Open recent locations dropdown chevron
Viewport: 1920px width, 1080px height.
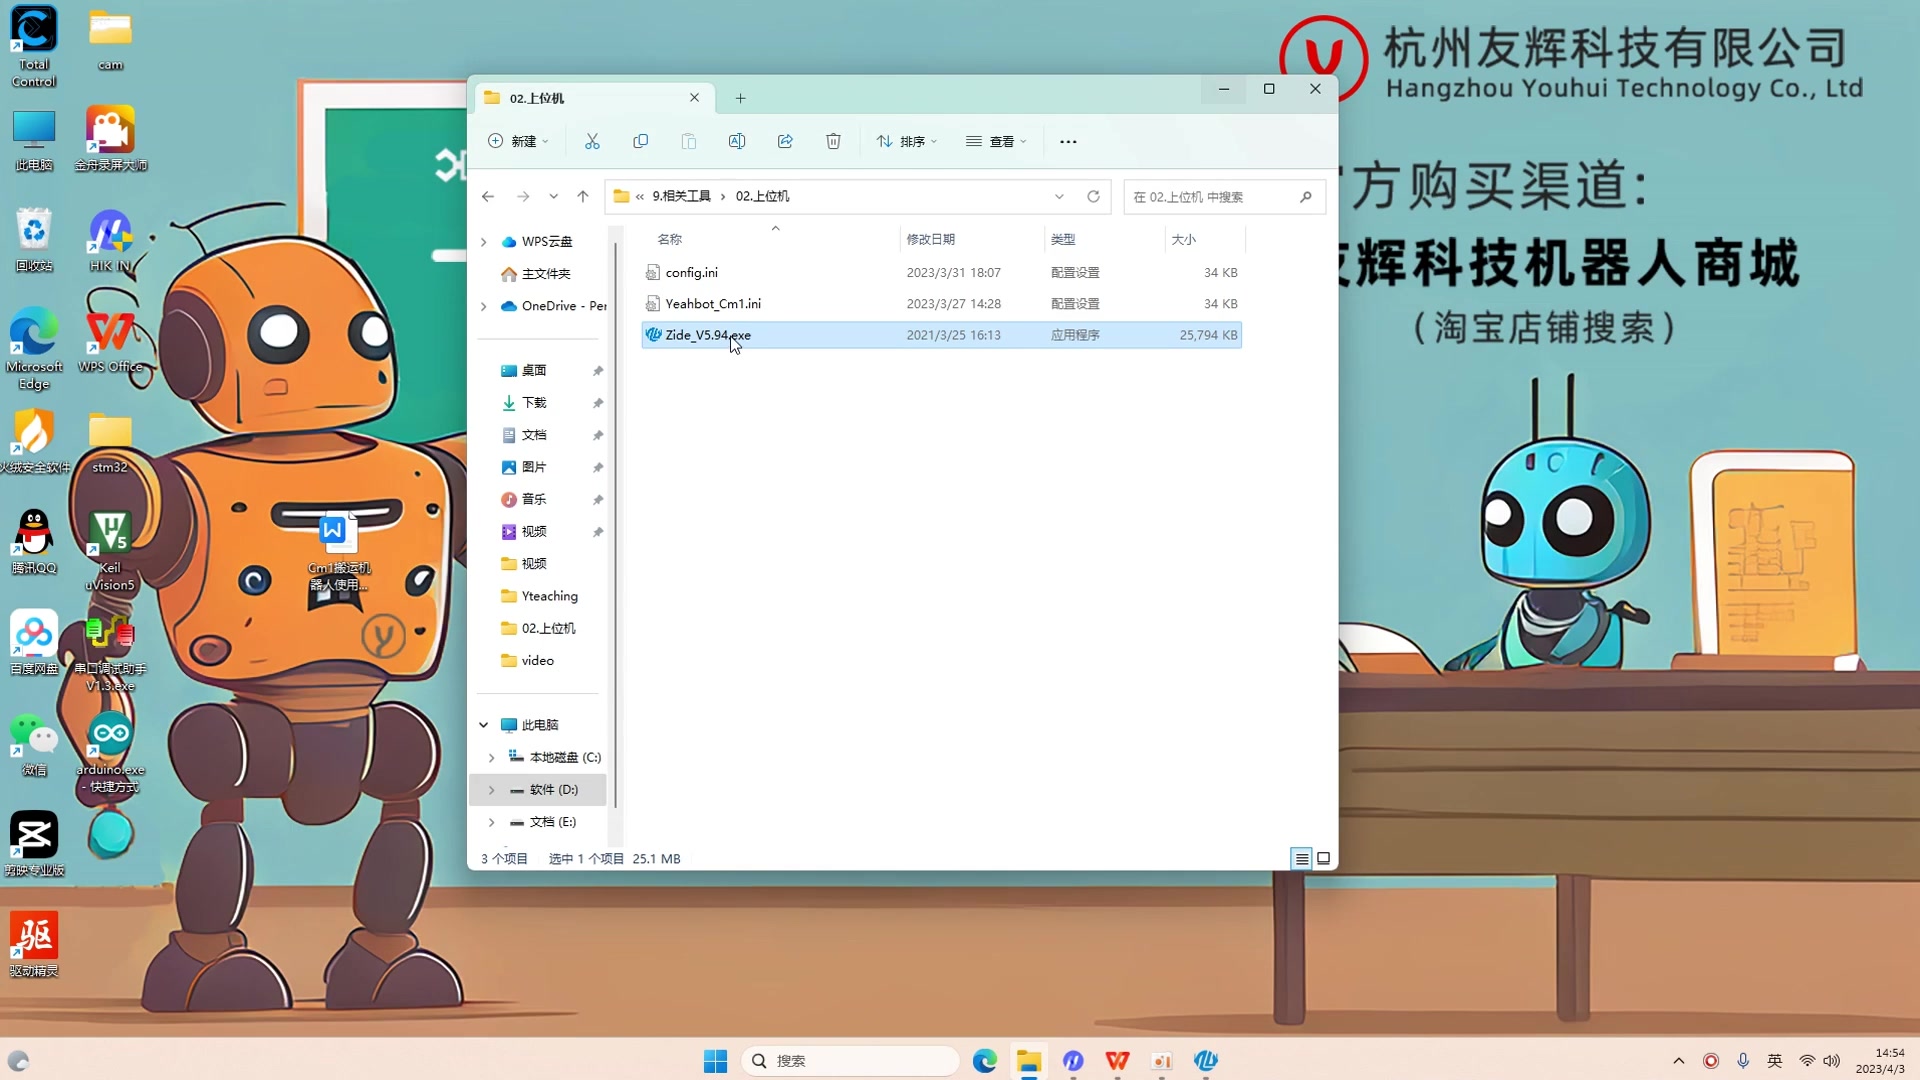(x=553, y=196)
